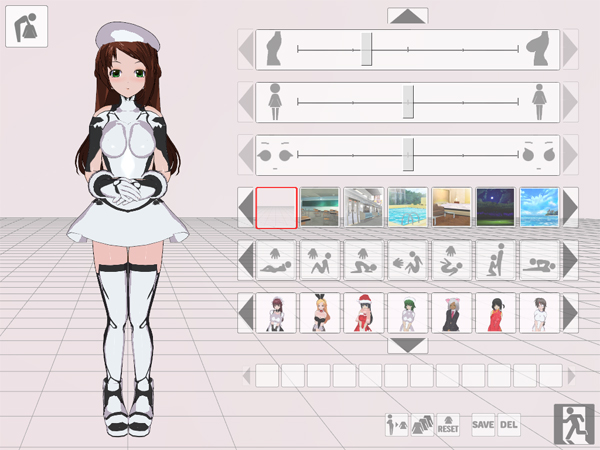Select the kneeling-before-standing pose icon

tap(496, 260)
